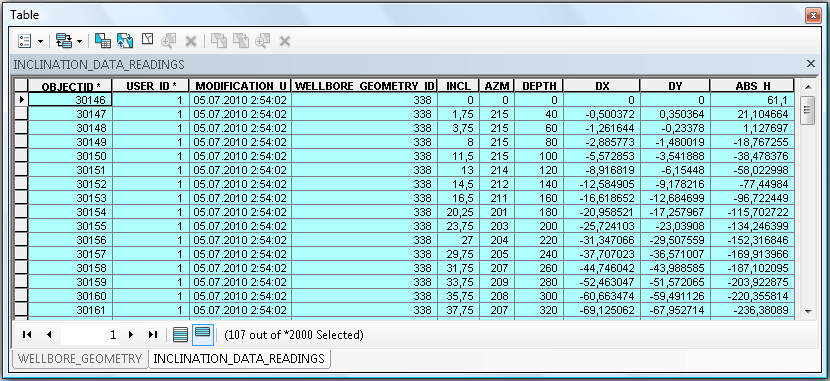The width and height of the screenshot is (830, 381).
Task: Click ABS_H value -236,38089
Action: pos(752,310)
